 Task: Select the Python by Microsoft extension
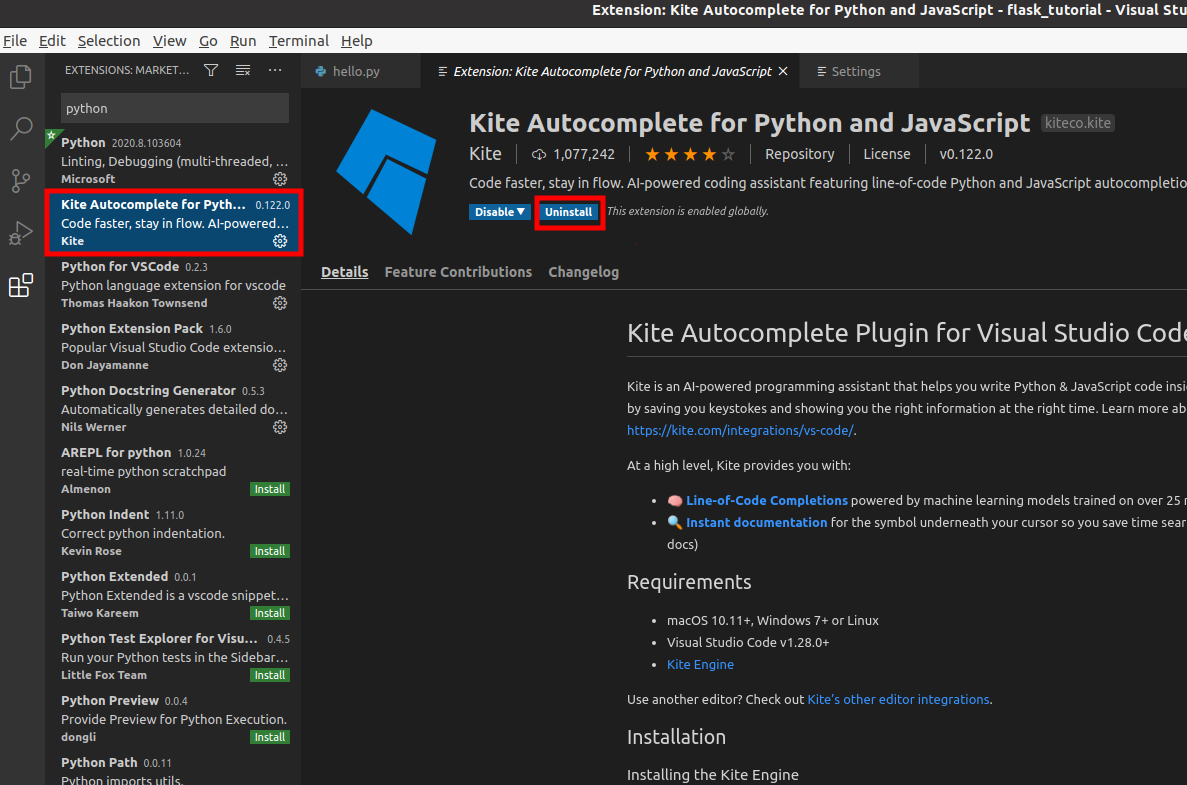pos(173,160)
